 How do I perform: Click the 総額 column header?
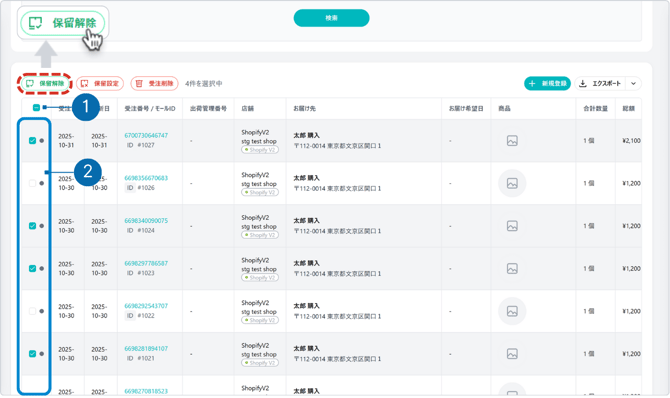tap(629, 109)
